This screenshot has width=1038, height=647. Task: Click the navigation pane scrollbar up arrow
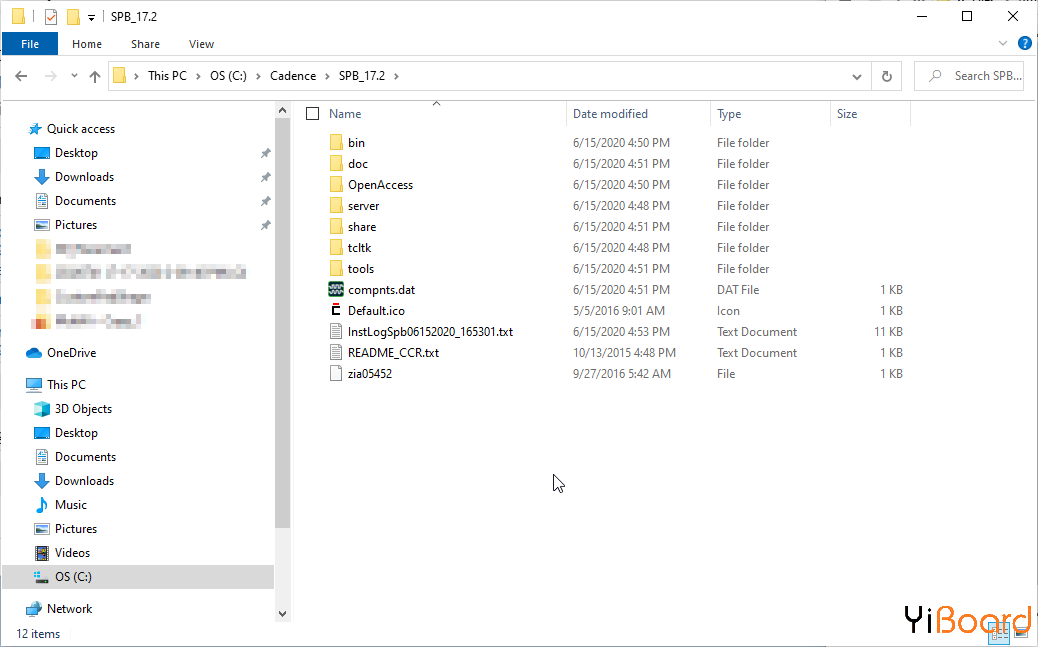click(283, 111)
